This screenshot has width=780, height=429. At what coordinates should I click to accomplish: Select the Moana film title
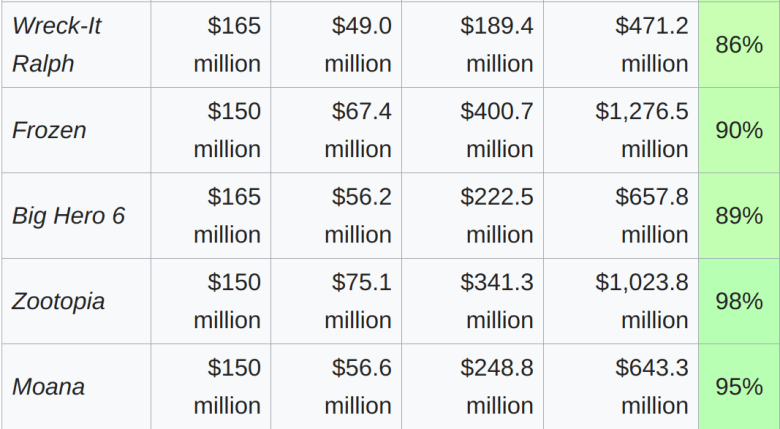coord(48,387)
